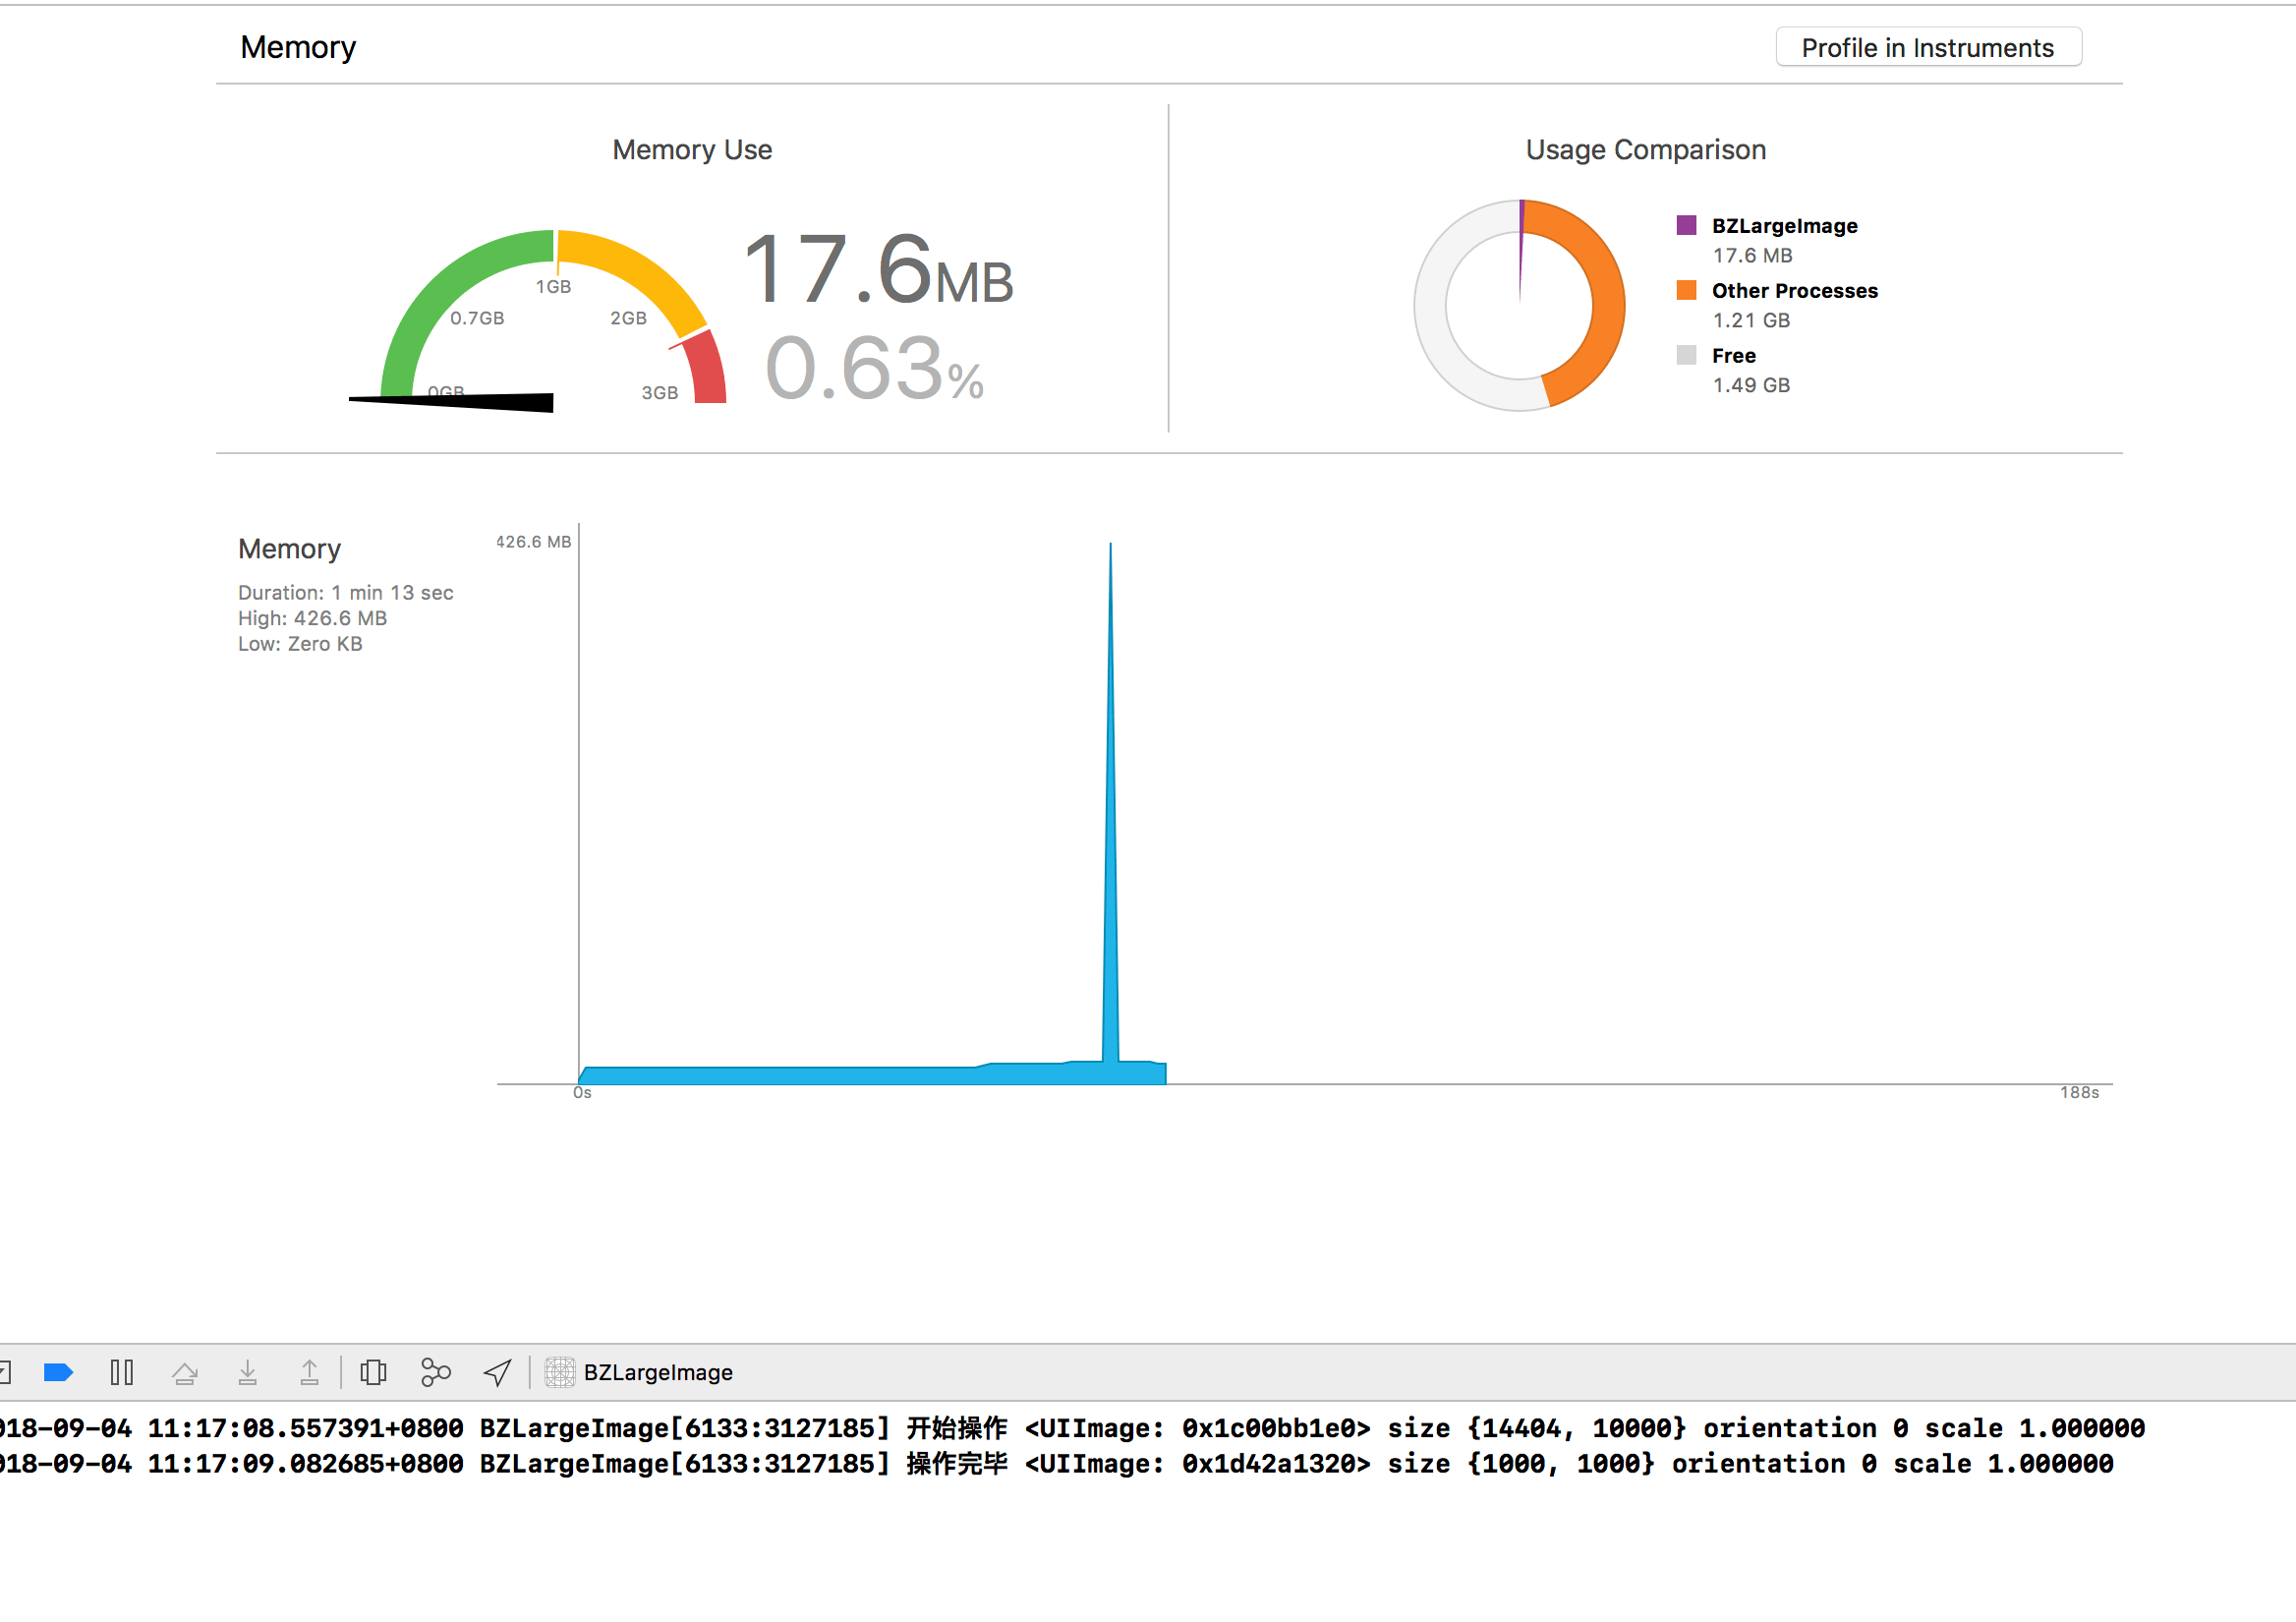
Task: Click the Step Over debug icon
Action: click(184, 1372)
